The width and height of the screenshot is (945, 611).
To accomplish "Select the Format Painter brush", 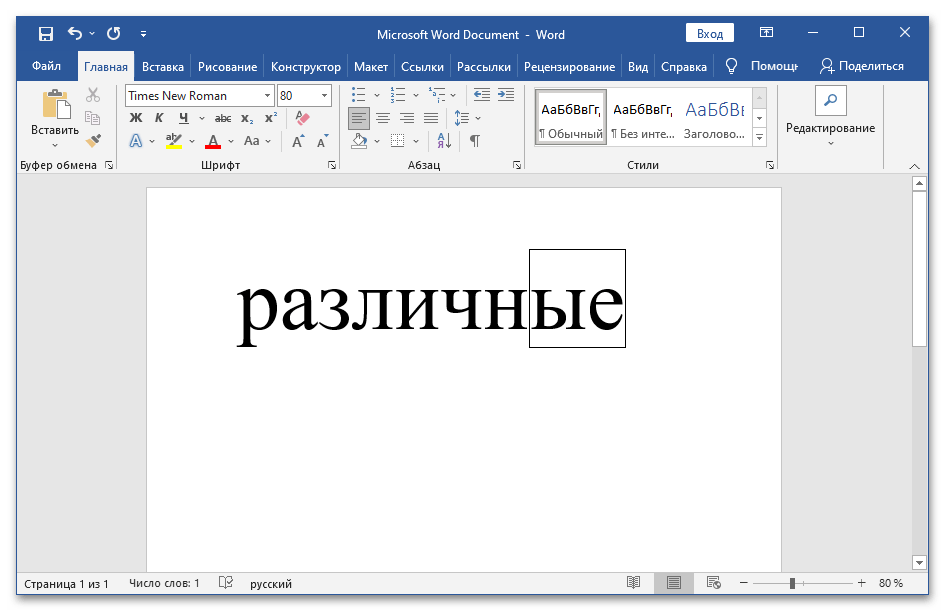I will [93, 140].
